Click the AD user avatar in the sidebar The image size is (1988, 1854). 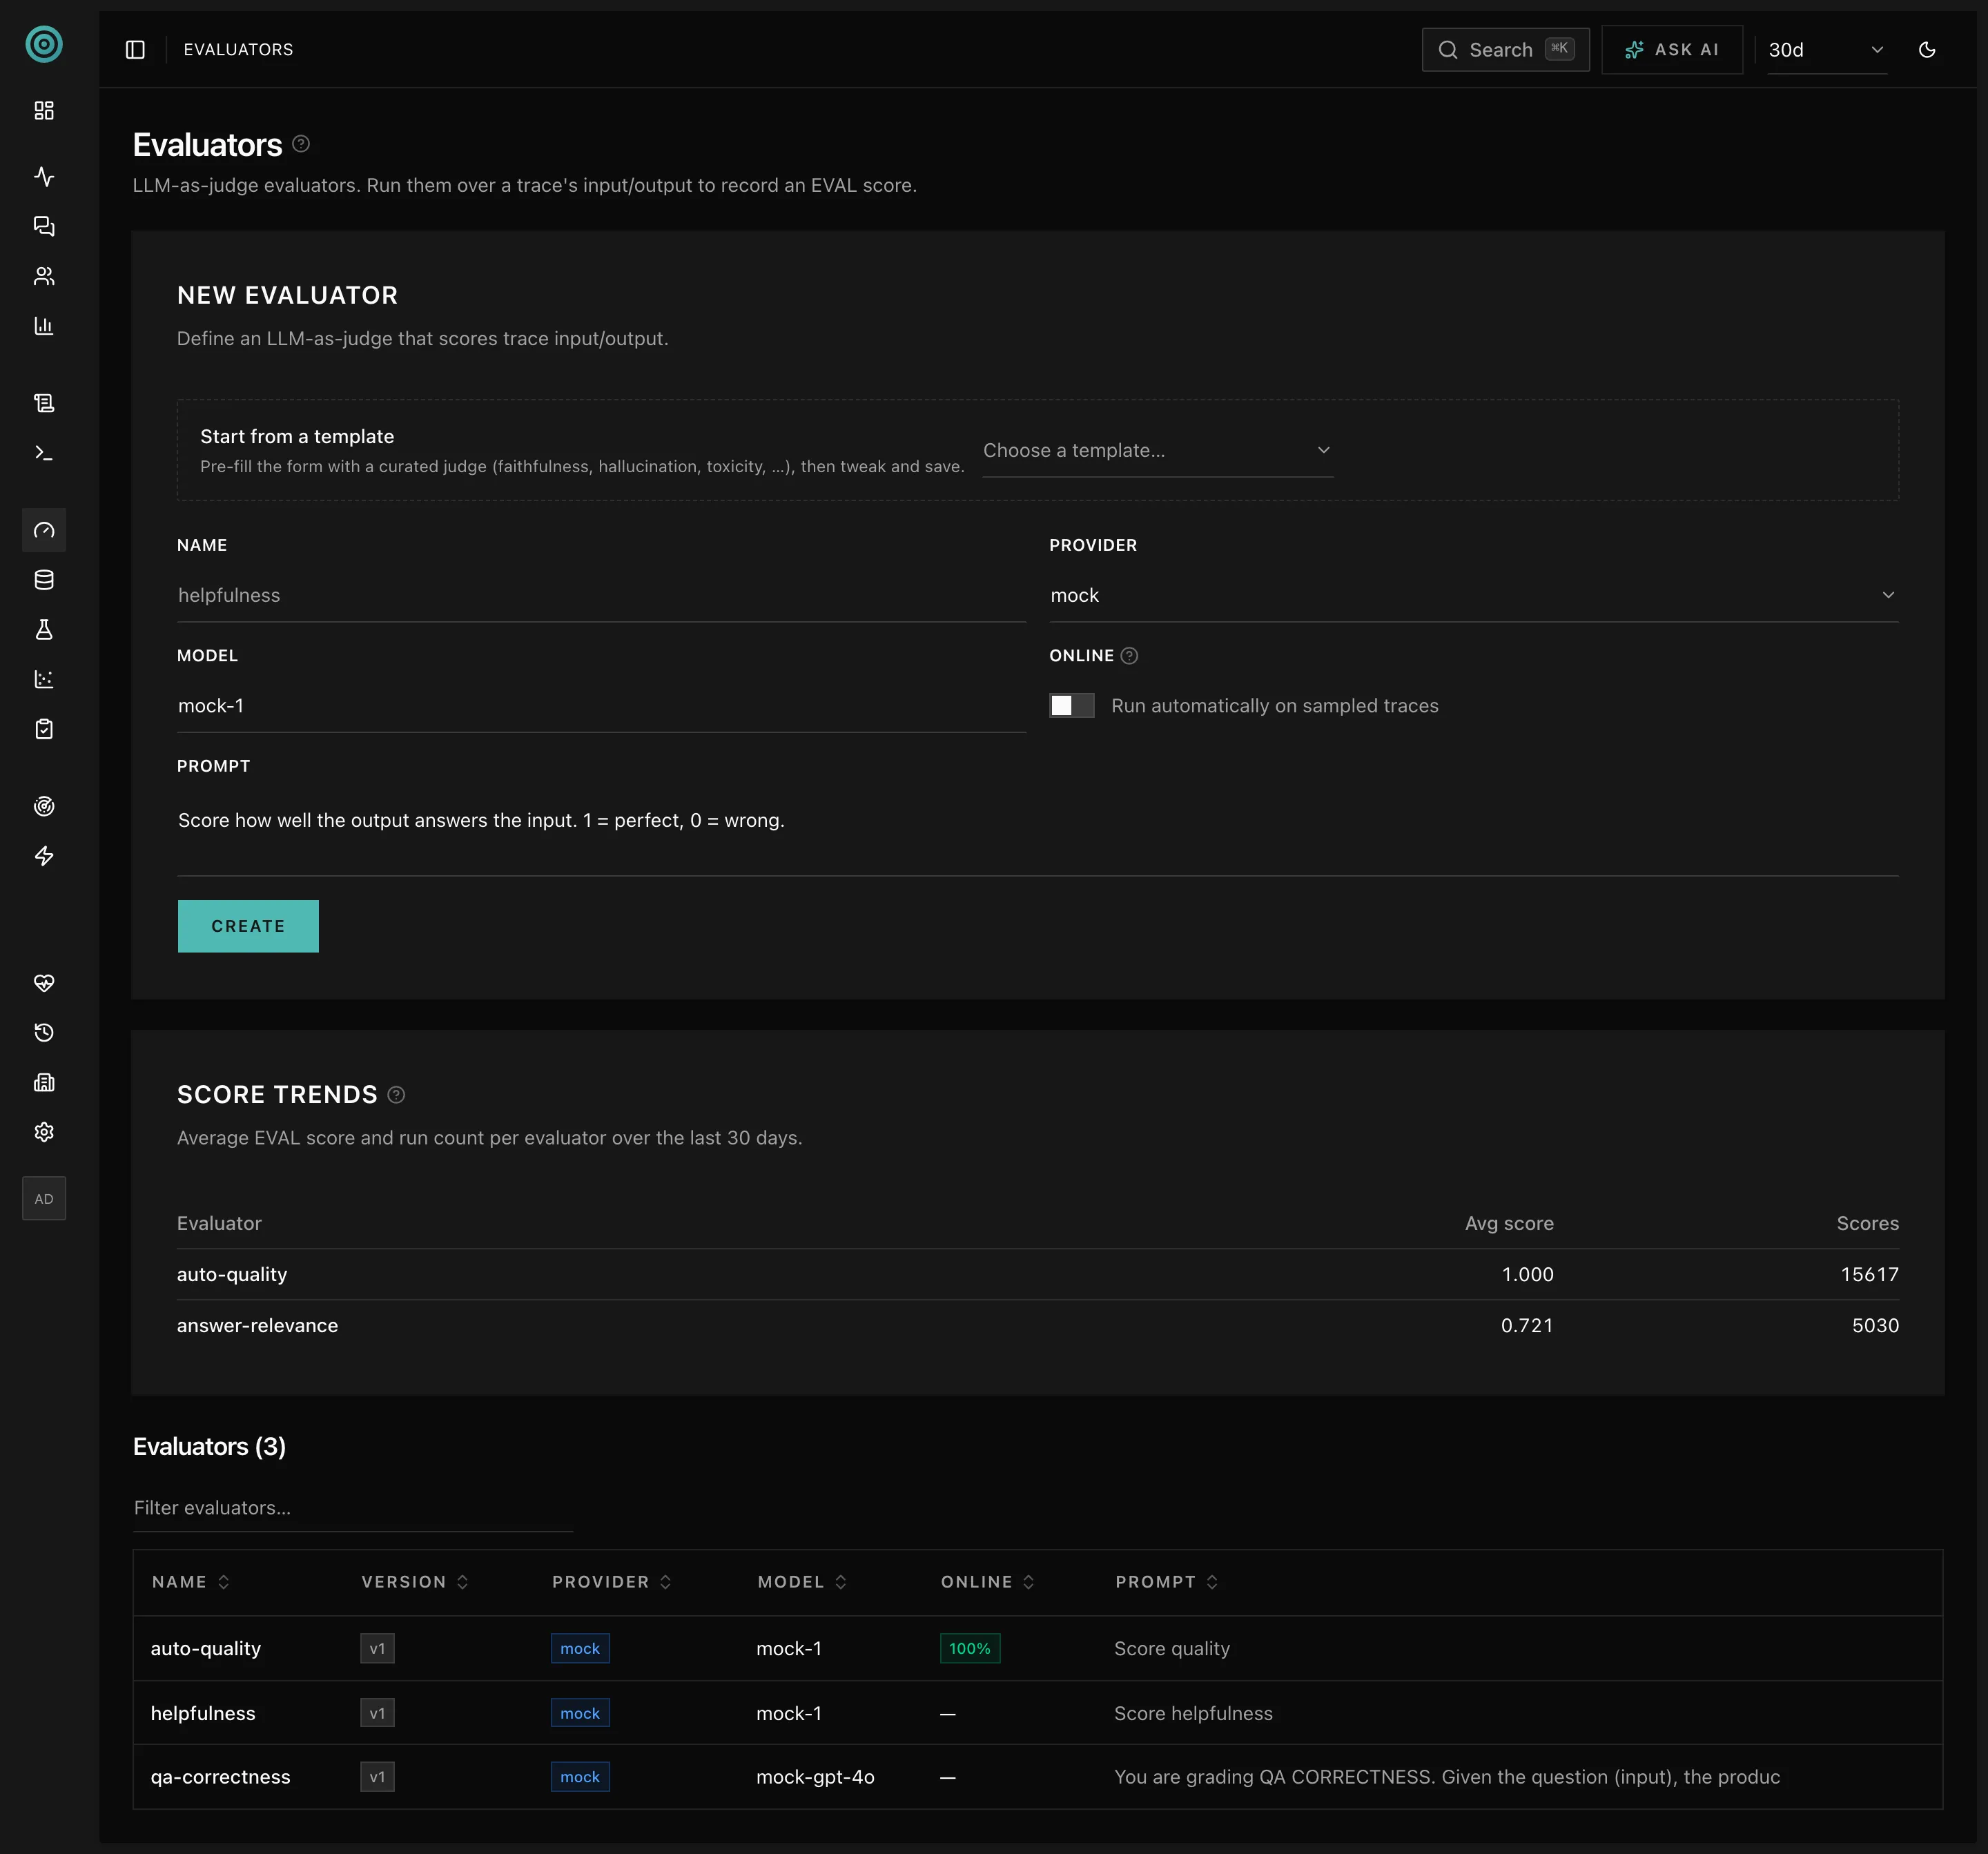tap(44, 1198)
